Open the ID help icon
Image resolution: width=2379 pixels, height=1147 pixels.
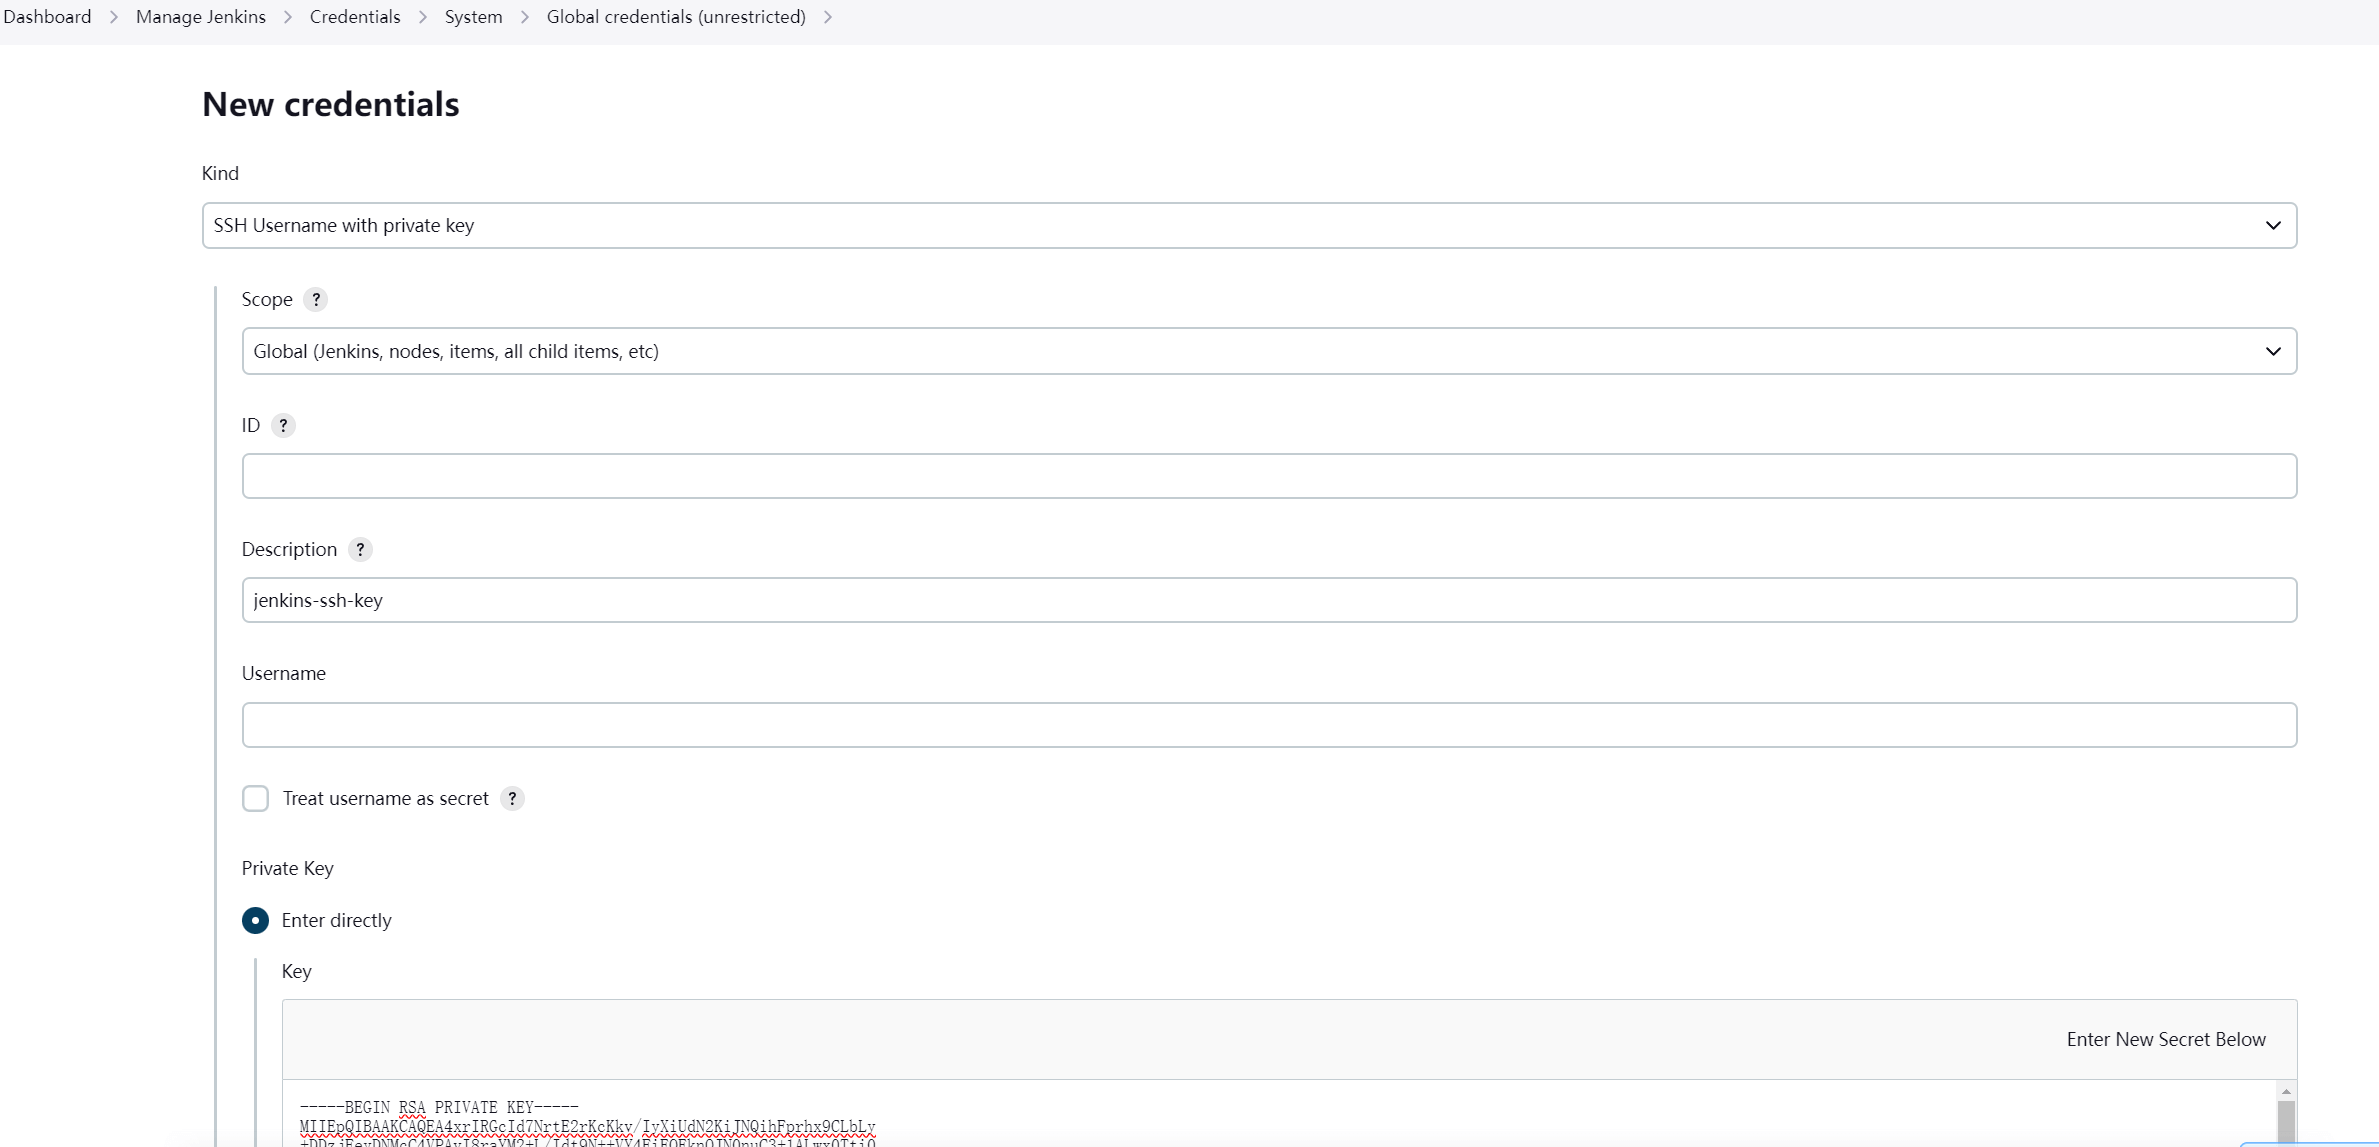click(x=283, y=426)
